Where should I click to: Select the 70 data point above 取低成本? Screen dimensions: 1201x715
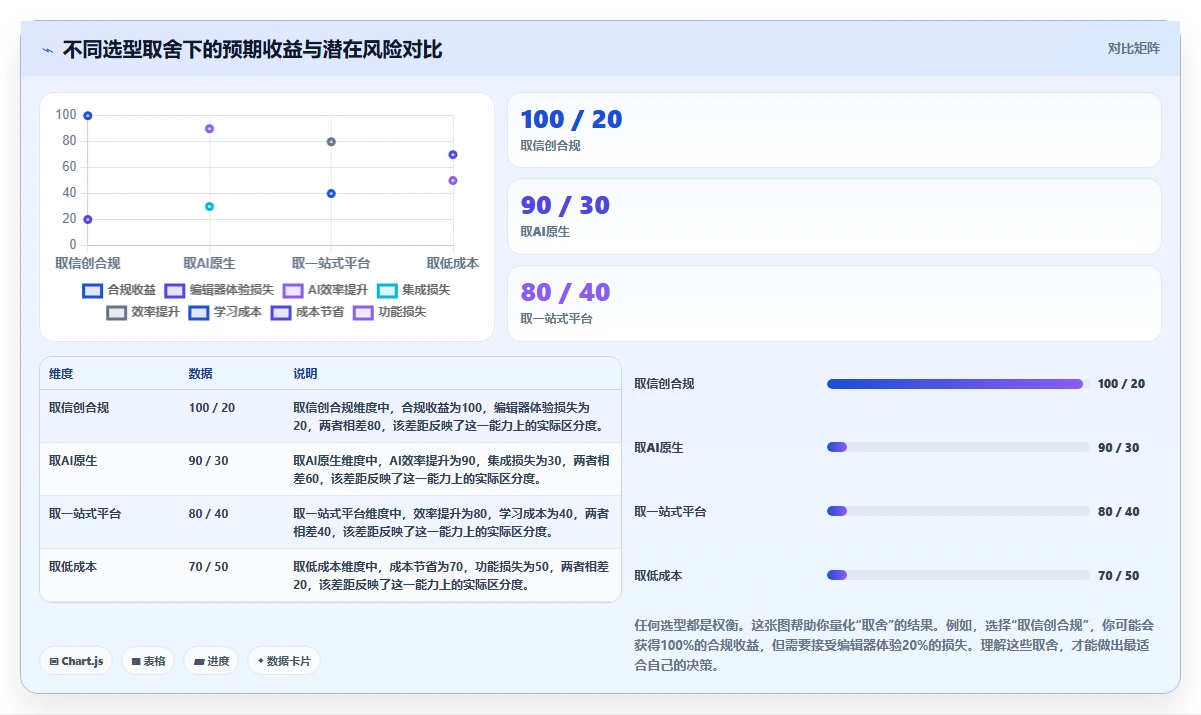coord(453,155)
